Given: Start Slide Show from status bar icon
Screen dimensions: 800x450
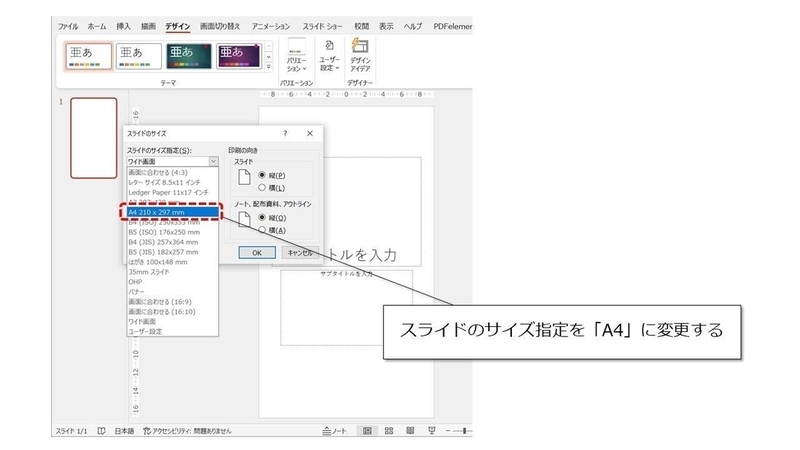Looking at the screenshot, I should point(432,431).
